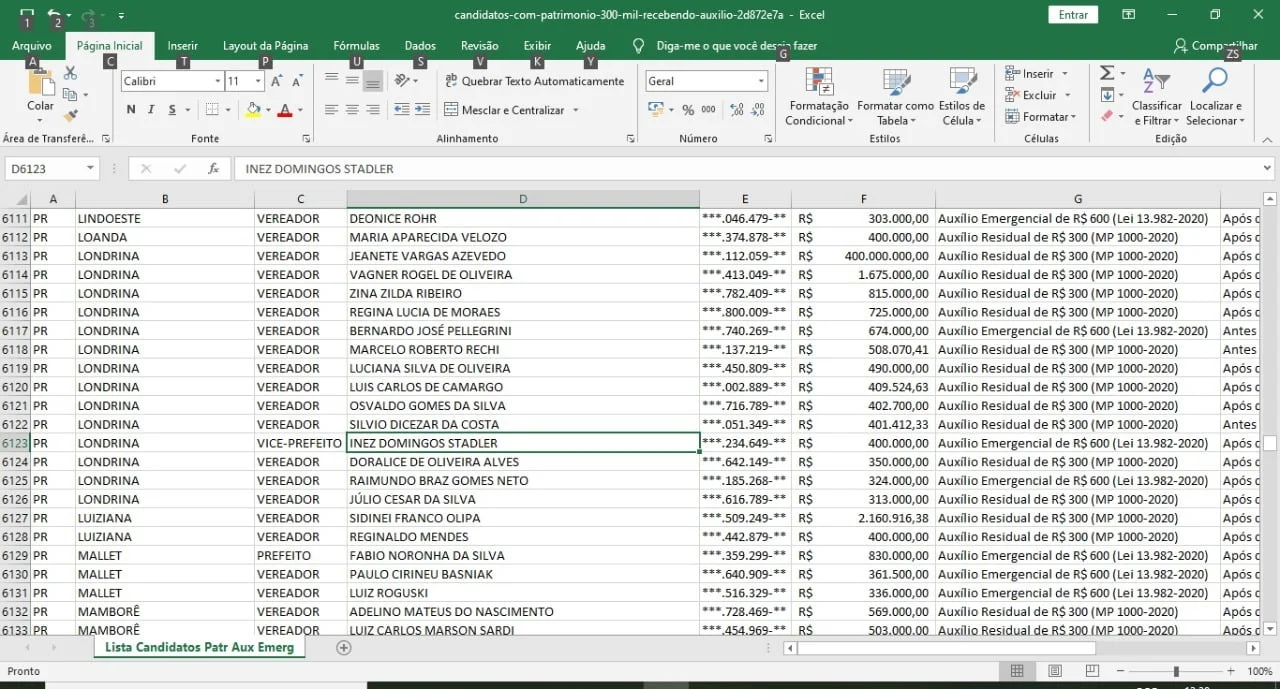Click Quebrar Texto Automaticamente
This screenshot has height=689, width=1280.
(533, 81)
